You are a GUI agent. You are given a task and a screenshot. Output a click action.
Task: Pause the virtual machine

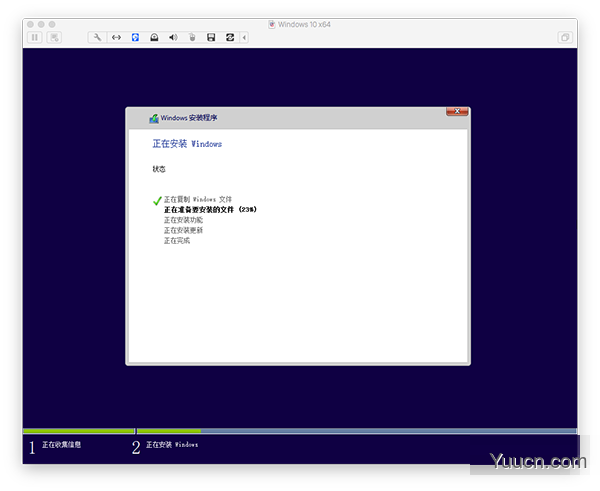coord(34,37)
